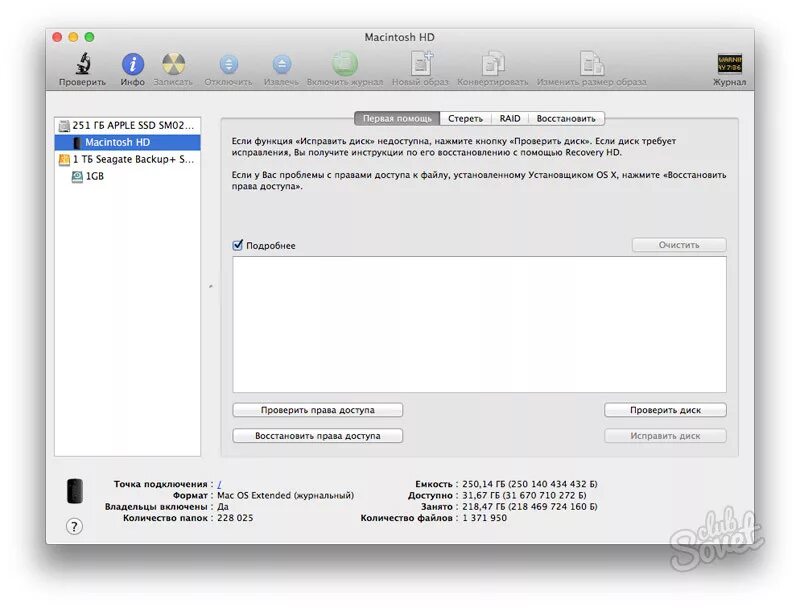
Task: Click the file count value 1 371 950
Action: 485,518
